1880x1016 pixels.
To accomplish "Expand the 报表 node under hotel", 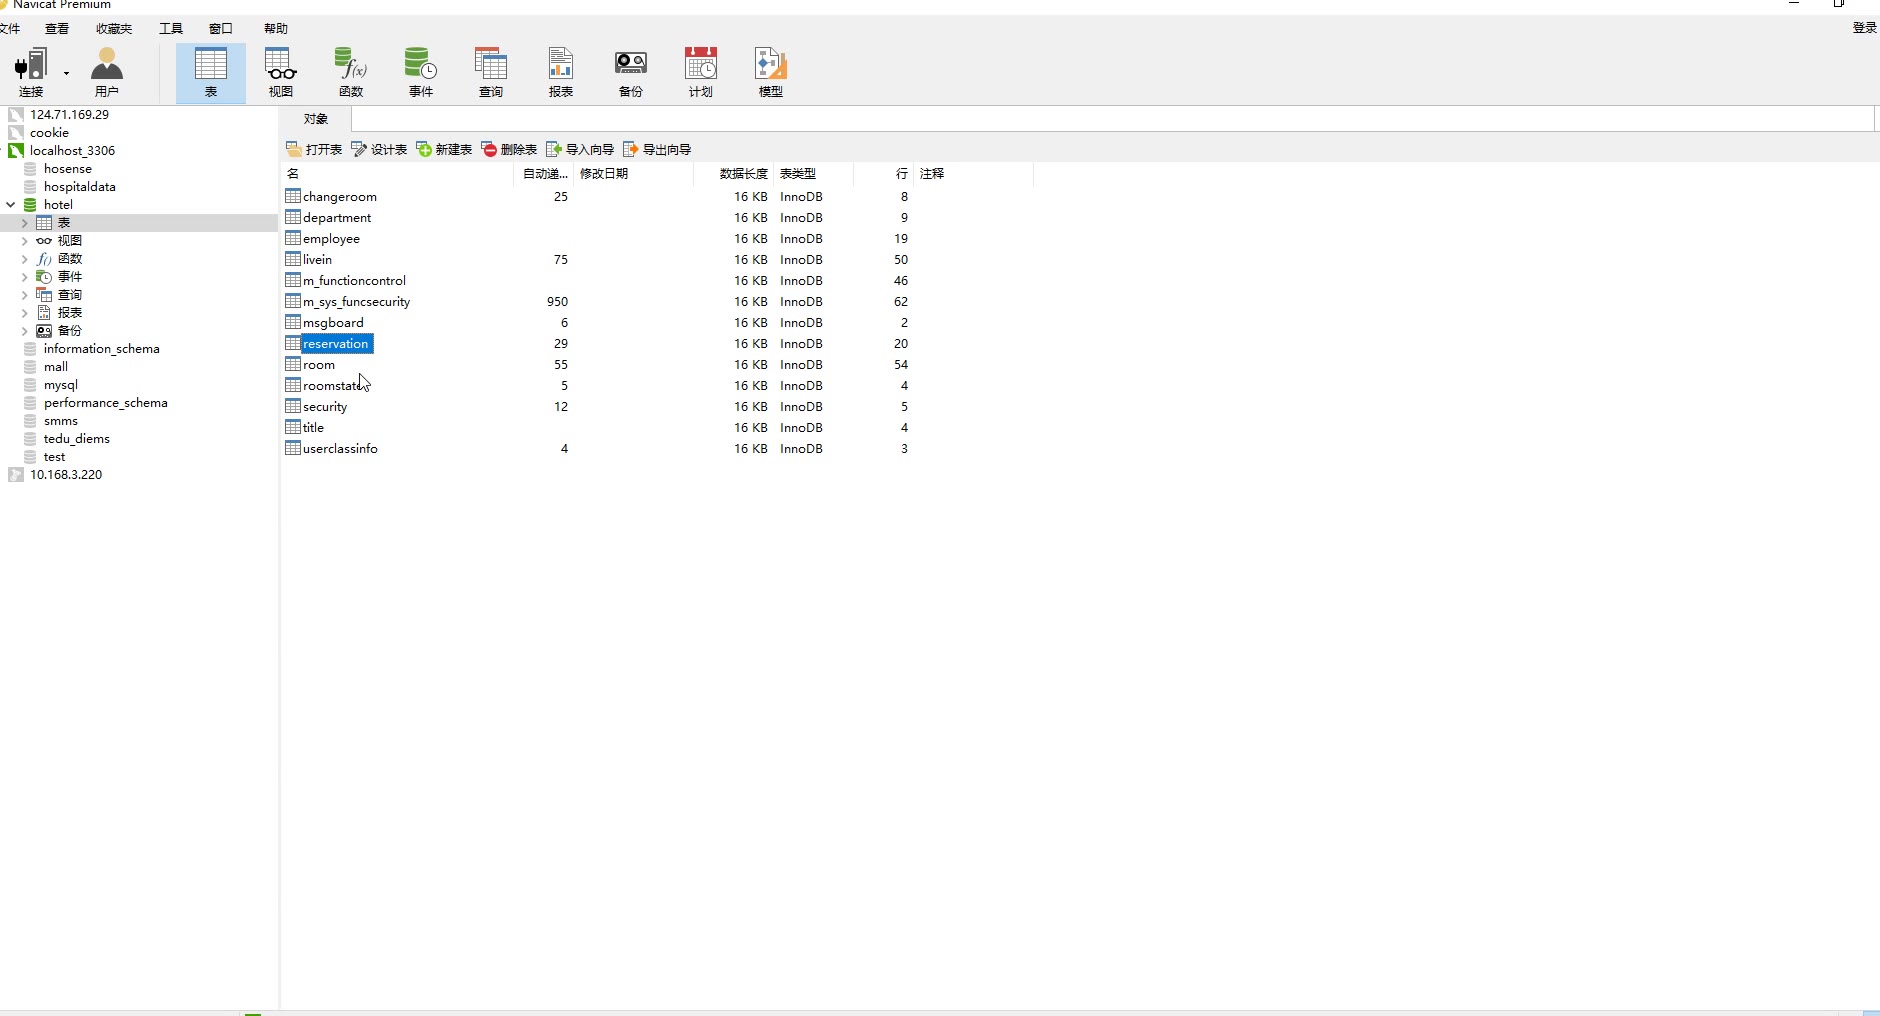I will [x=25, y=312].
